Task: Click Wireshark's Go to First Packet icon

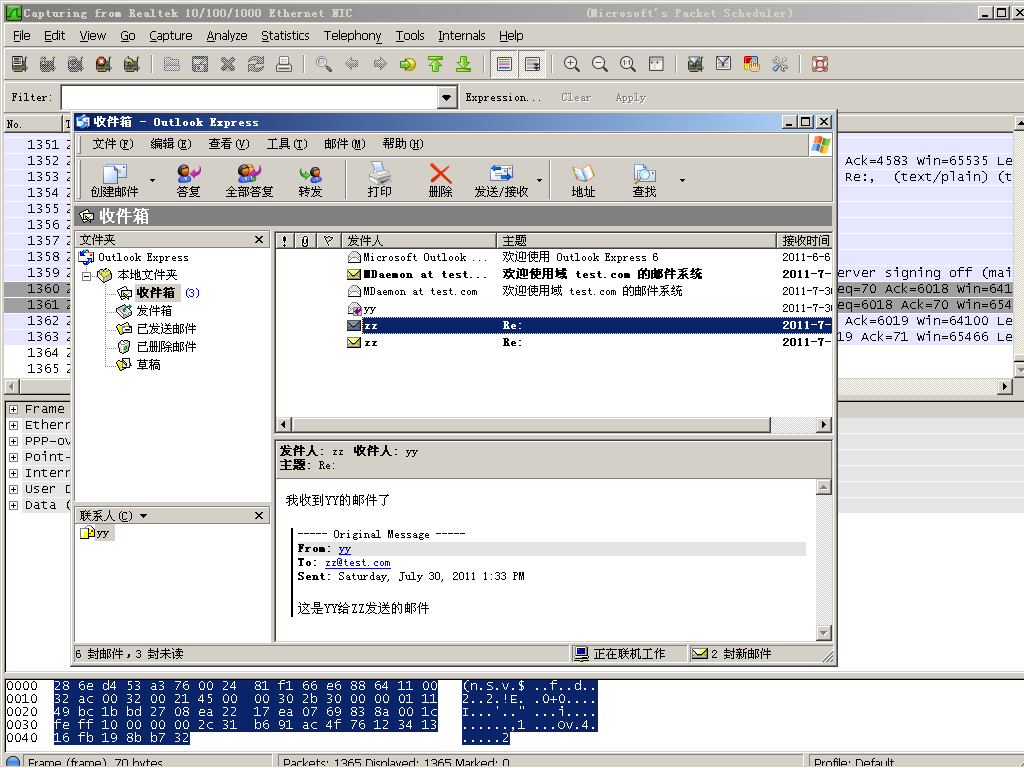Action: [x=436, y=64]
